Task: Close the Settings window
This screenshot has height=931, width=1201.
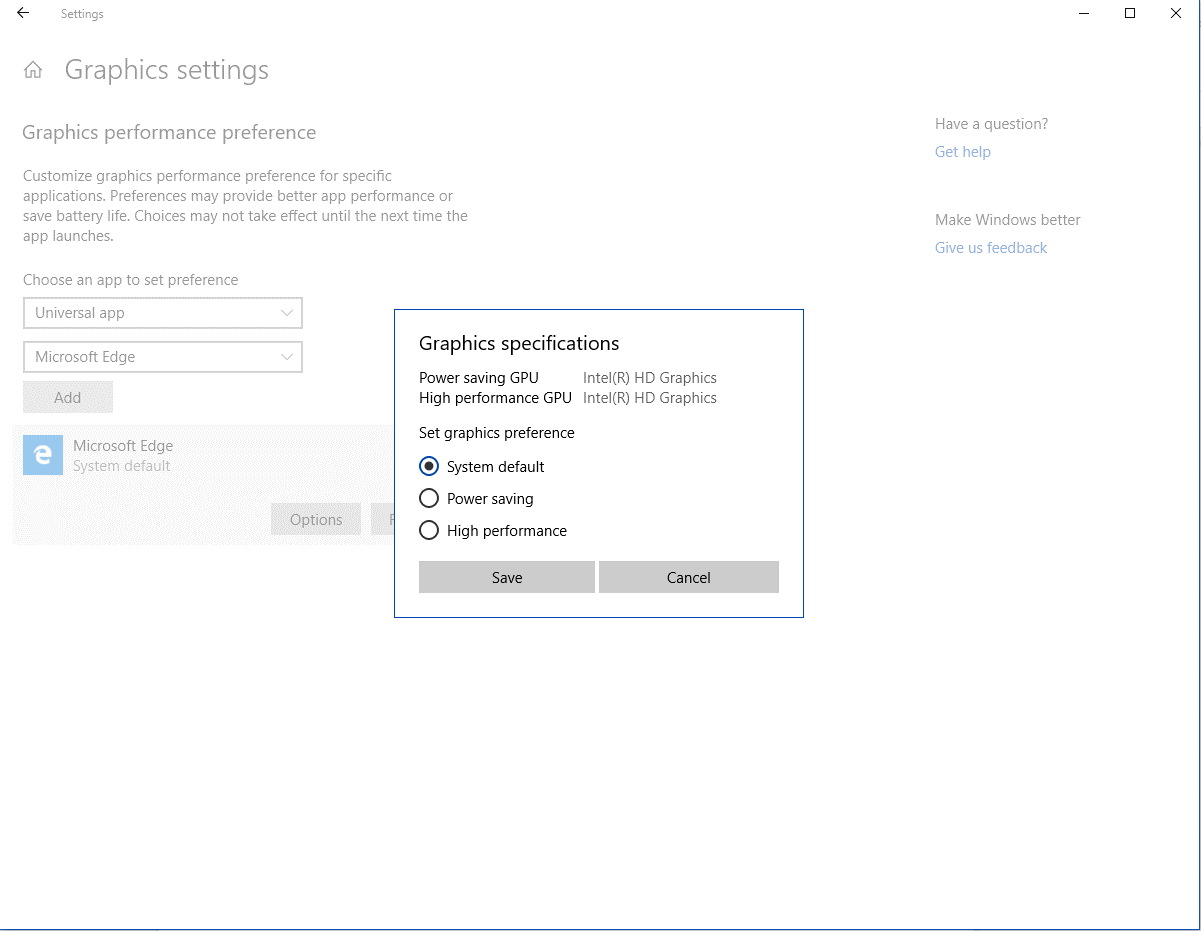Action: tap(1176, 13)
